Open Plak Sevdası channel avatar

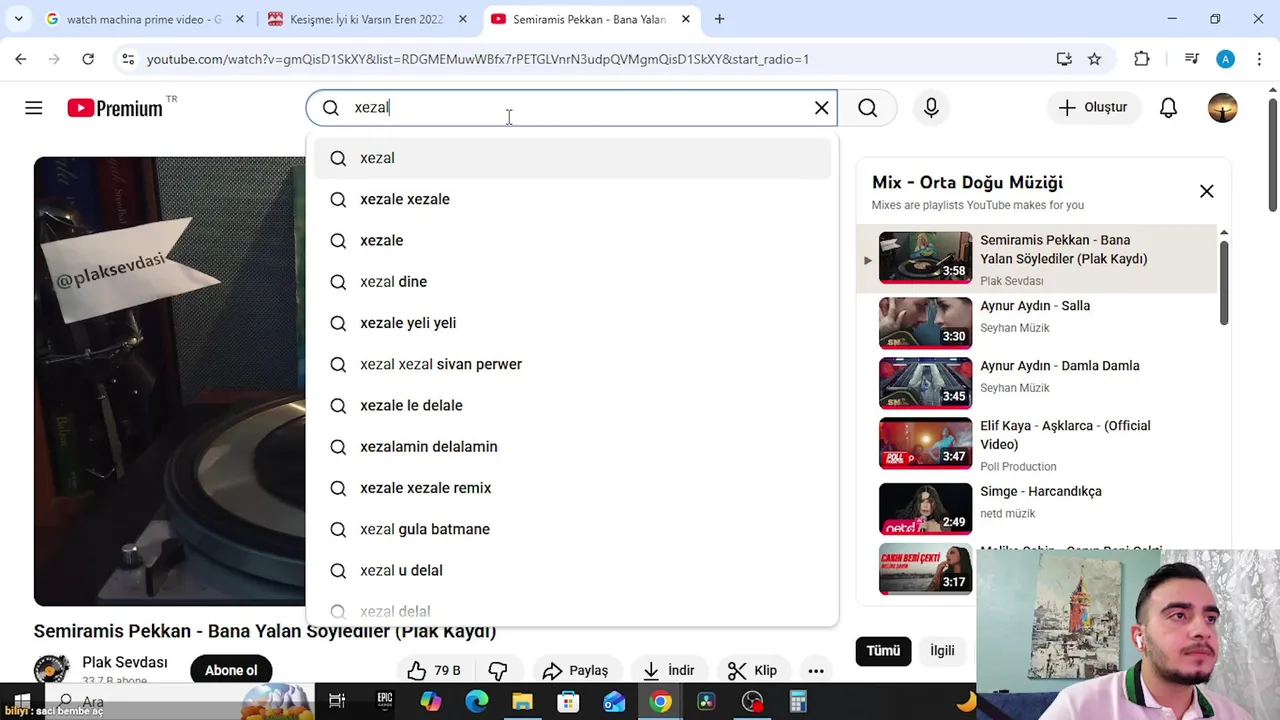[x=52, y=670]
